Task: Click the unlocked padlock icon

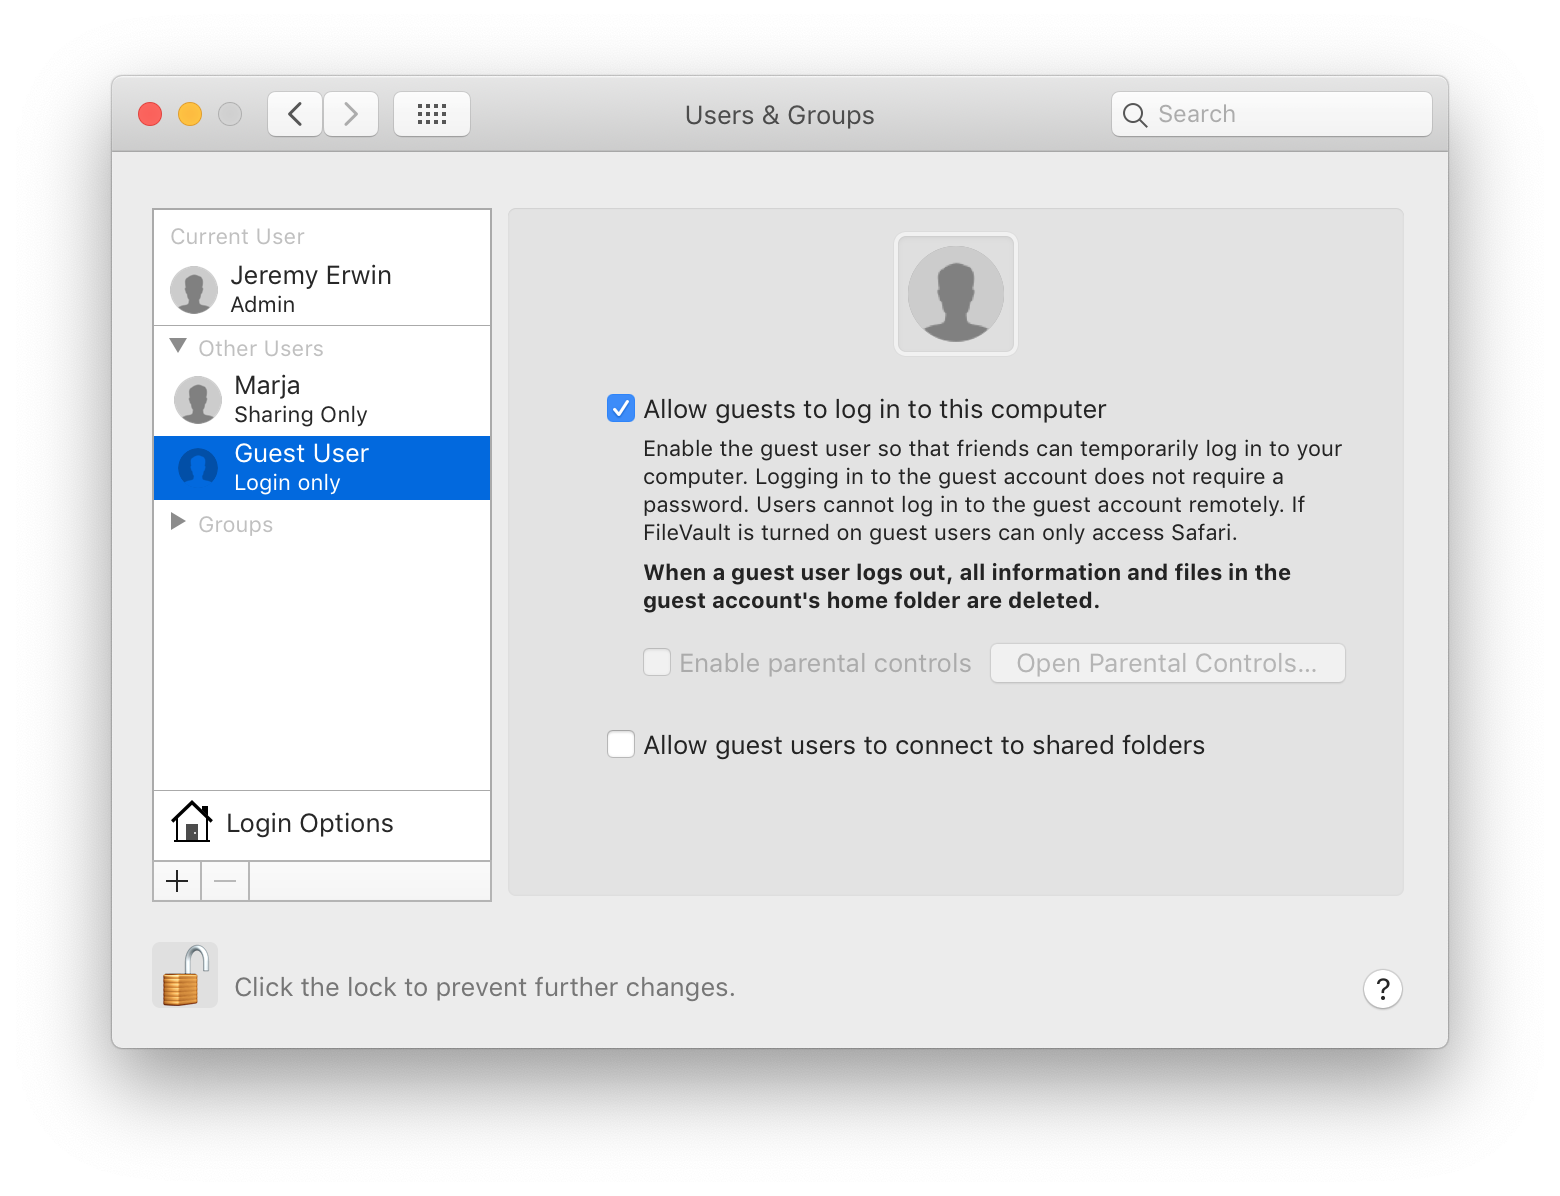Action: coord(185,975)
